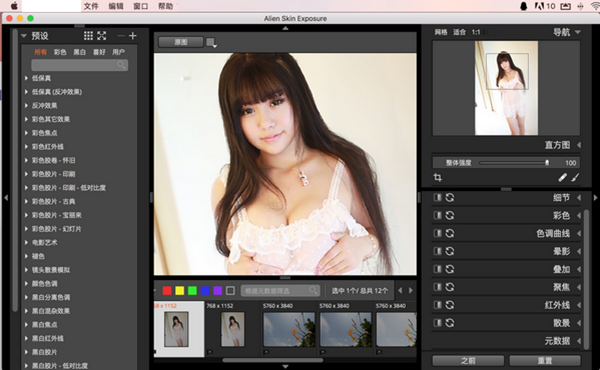The image size is (600, 370).
Task: Expand the 彩色焦点 preset category
Action: tap(26, 133)
